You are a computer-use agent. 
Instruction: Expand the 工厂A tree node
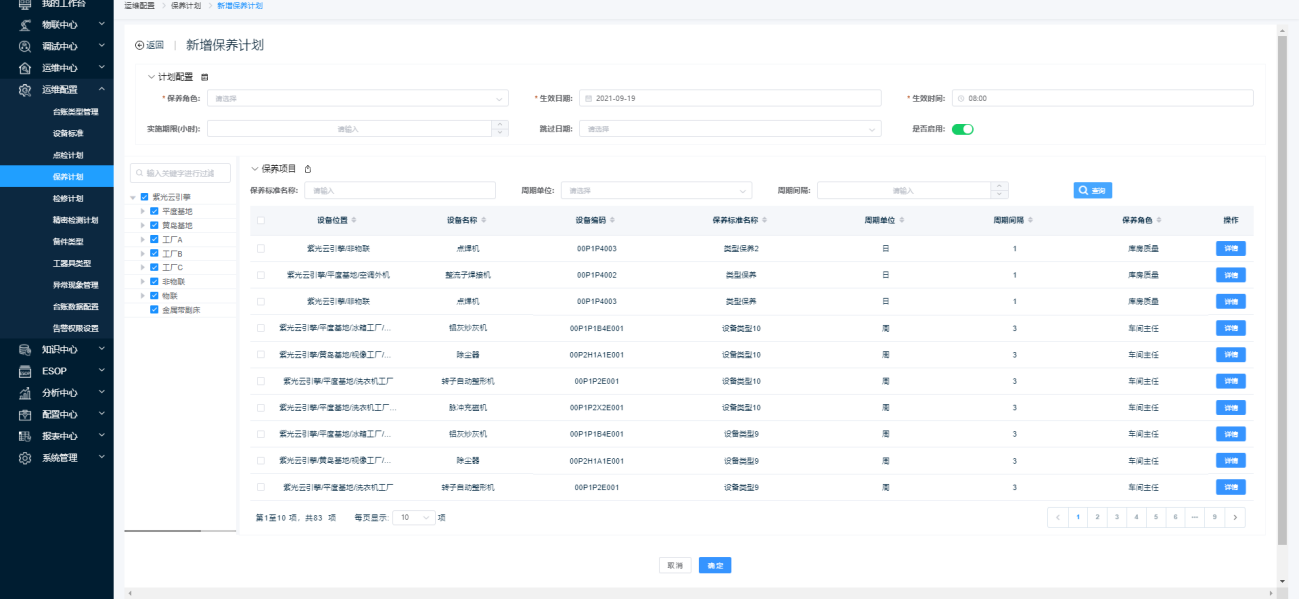point(142,240)
